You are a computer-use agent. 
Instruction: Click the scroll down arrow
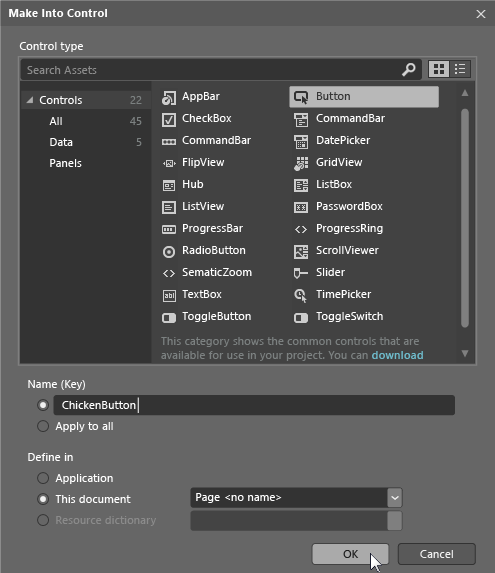pyautogui.click(x=465, y=353)
